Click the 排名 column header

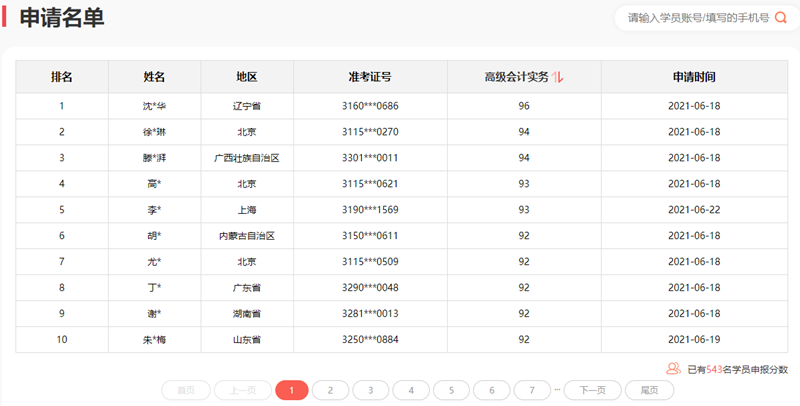pos(62,77)
